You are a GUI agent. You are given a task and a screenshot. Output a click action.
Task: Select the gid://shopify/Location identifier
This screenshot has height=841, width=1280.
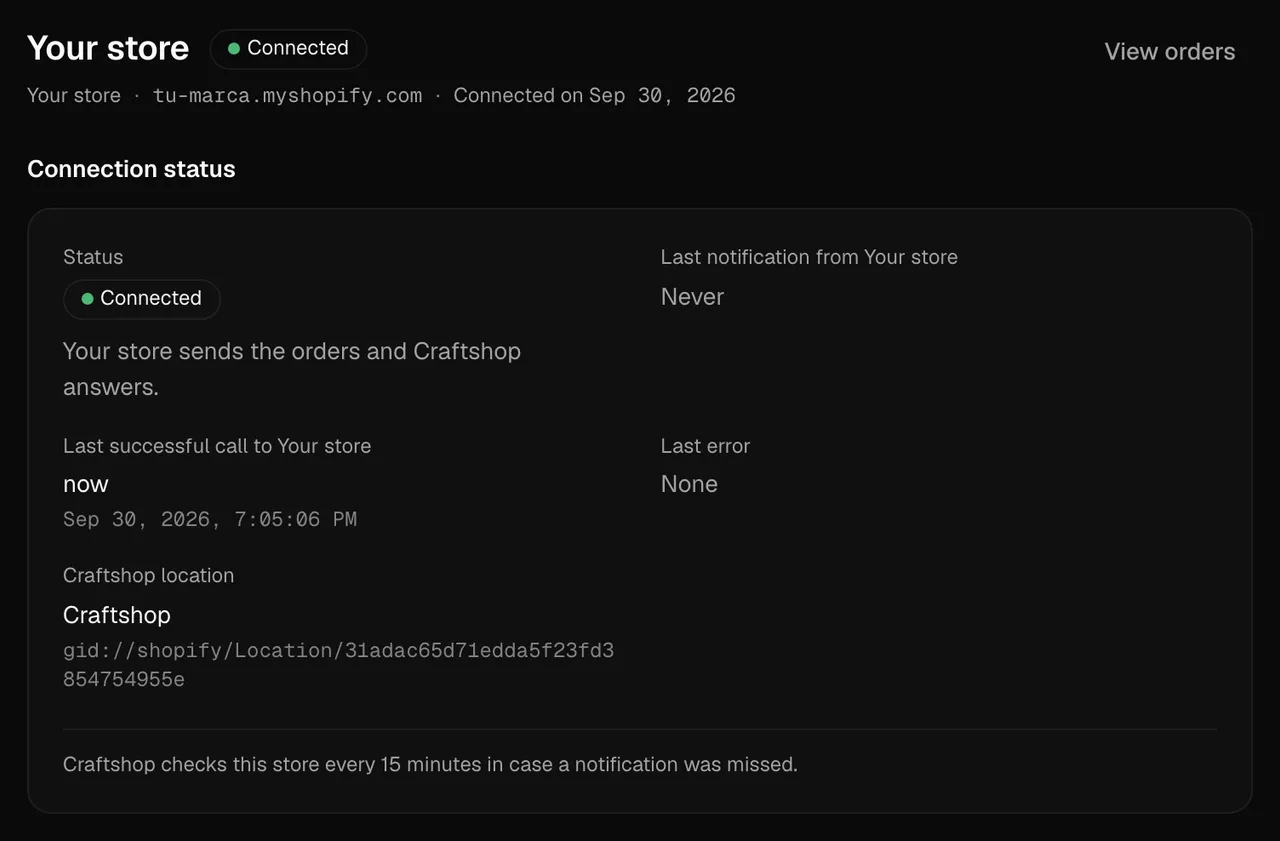pos(338,665)
